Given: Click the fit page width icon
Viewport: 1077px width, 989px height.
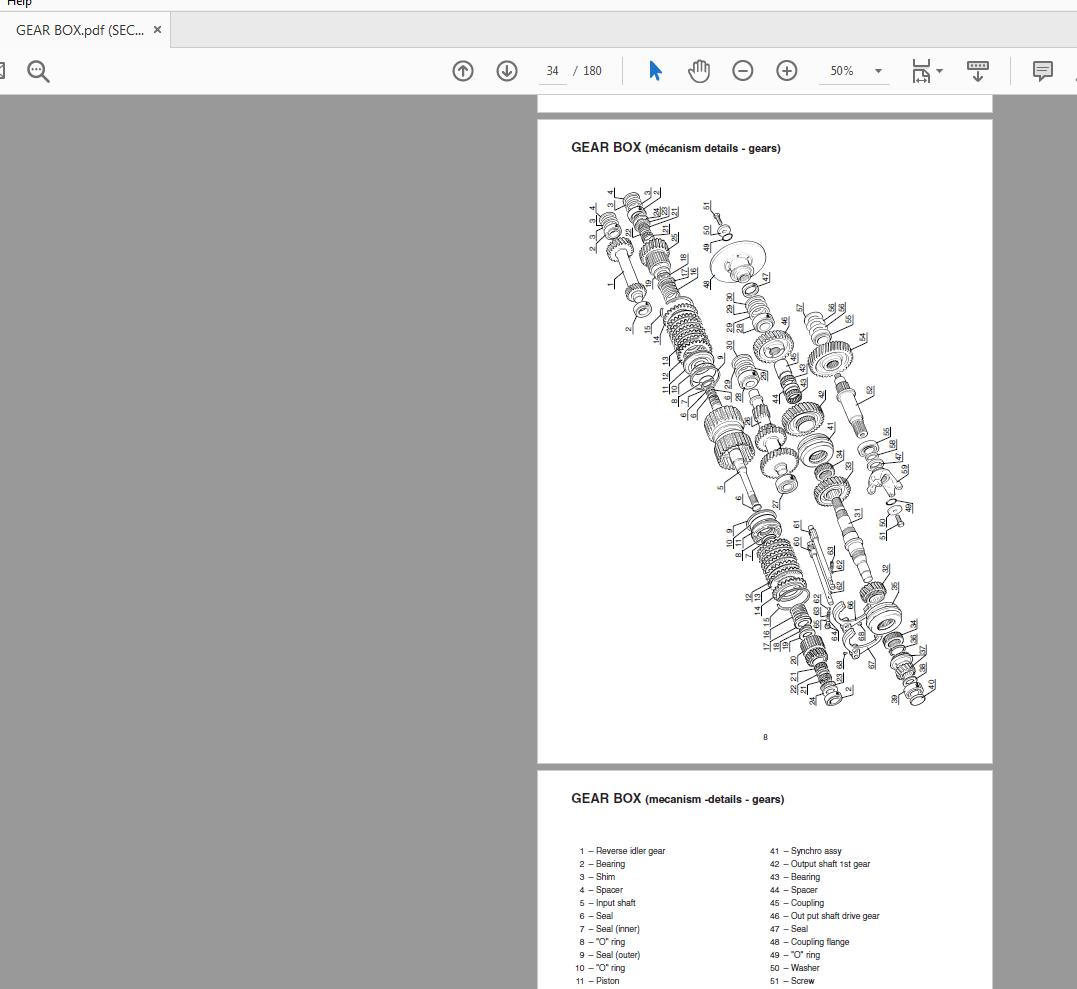Looking at the screenshot, I should click(x=921, y=71).
